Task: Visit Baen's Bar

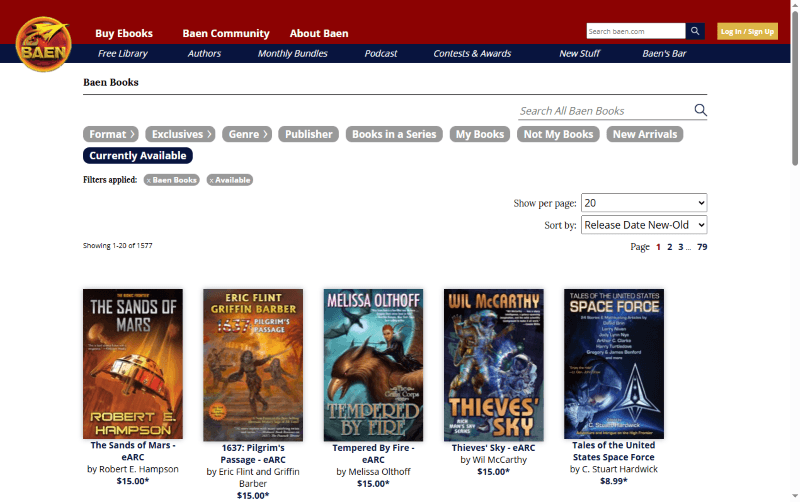Action: 664,53
